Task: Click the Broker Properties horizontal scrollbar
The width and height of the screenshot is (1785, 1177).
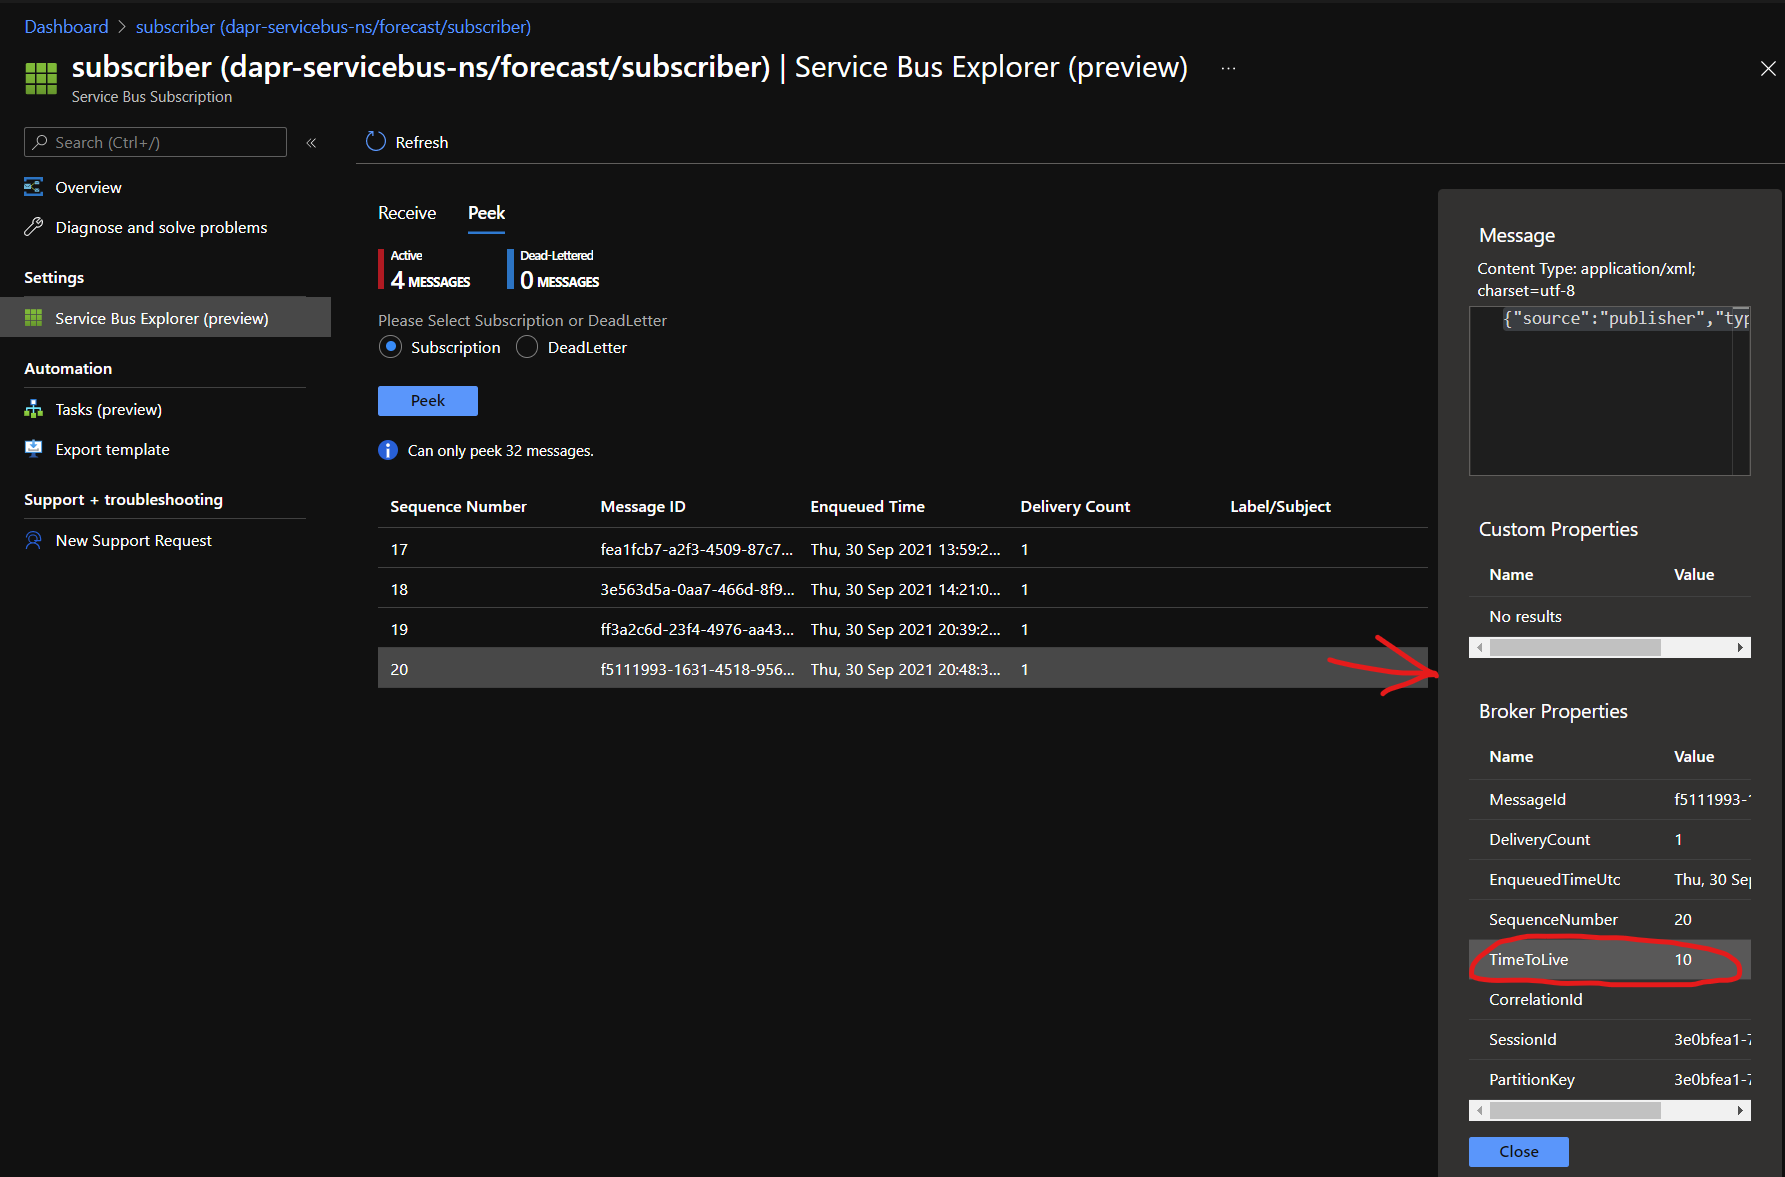Action: [1575, 1111]
